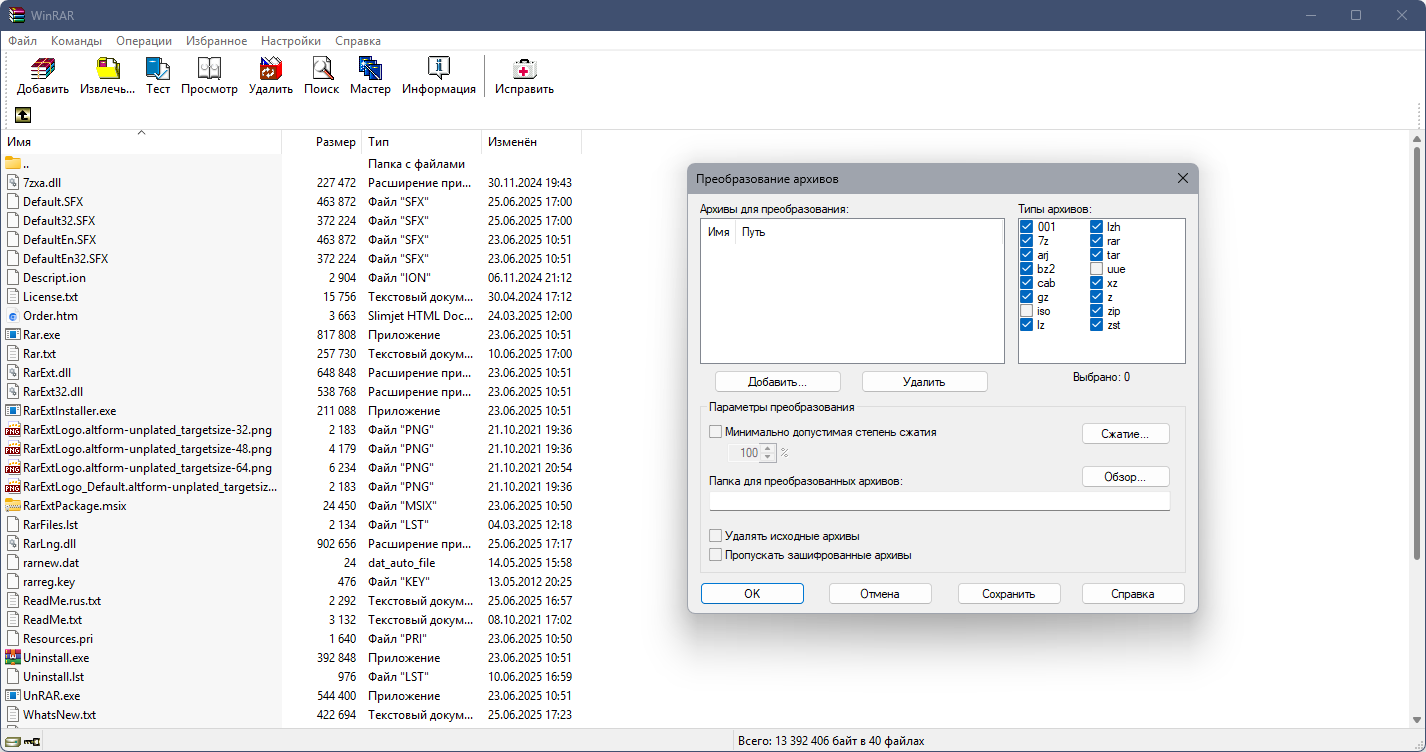The width and height of the screenshot is (1426, 752).
Task: Select the 7zxa.dll file icon
Action: (x=13, y=182)
